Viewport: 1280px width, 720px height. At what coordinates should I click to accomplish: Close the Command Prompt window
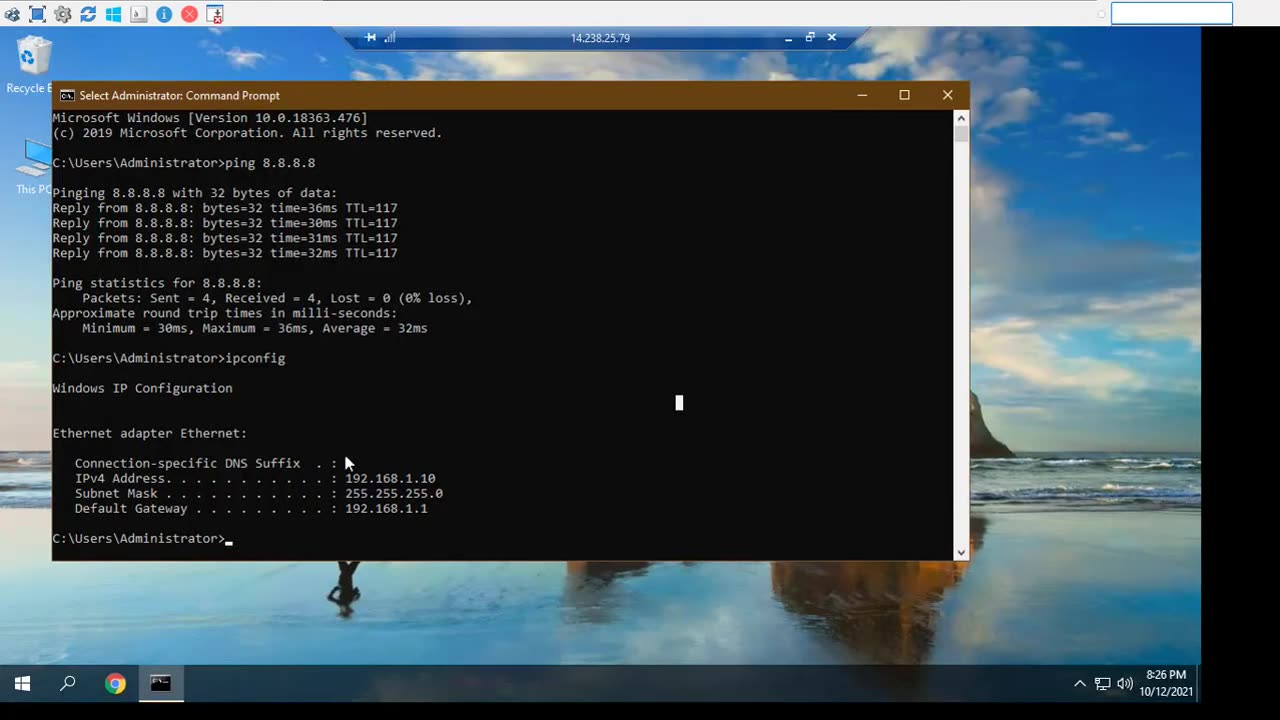(947, 95)
